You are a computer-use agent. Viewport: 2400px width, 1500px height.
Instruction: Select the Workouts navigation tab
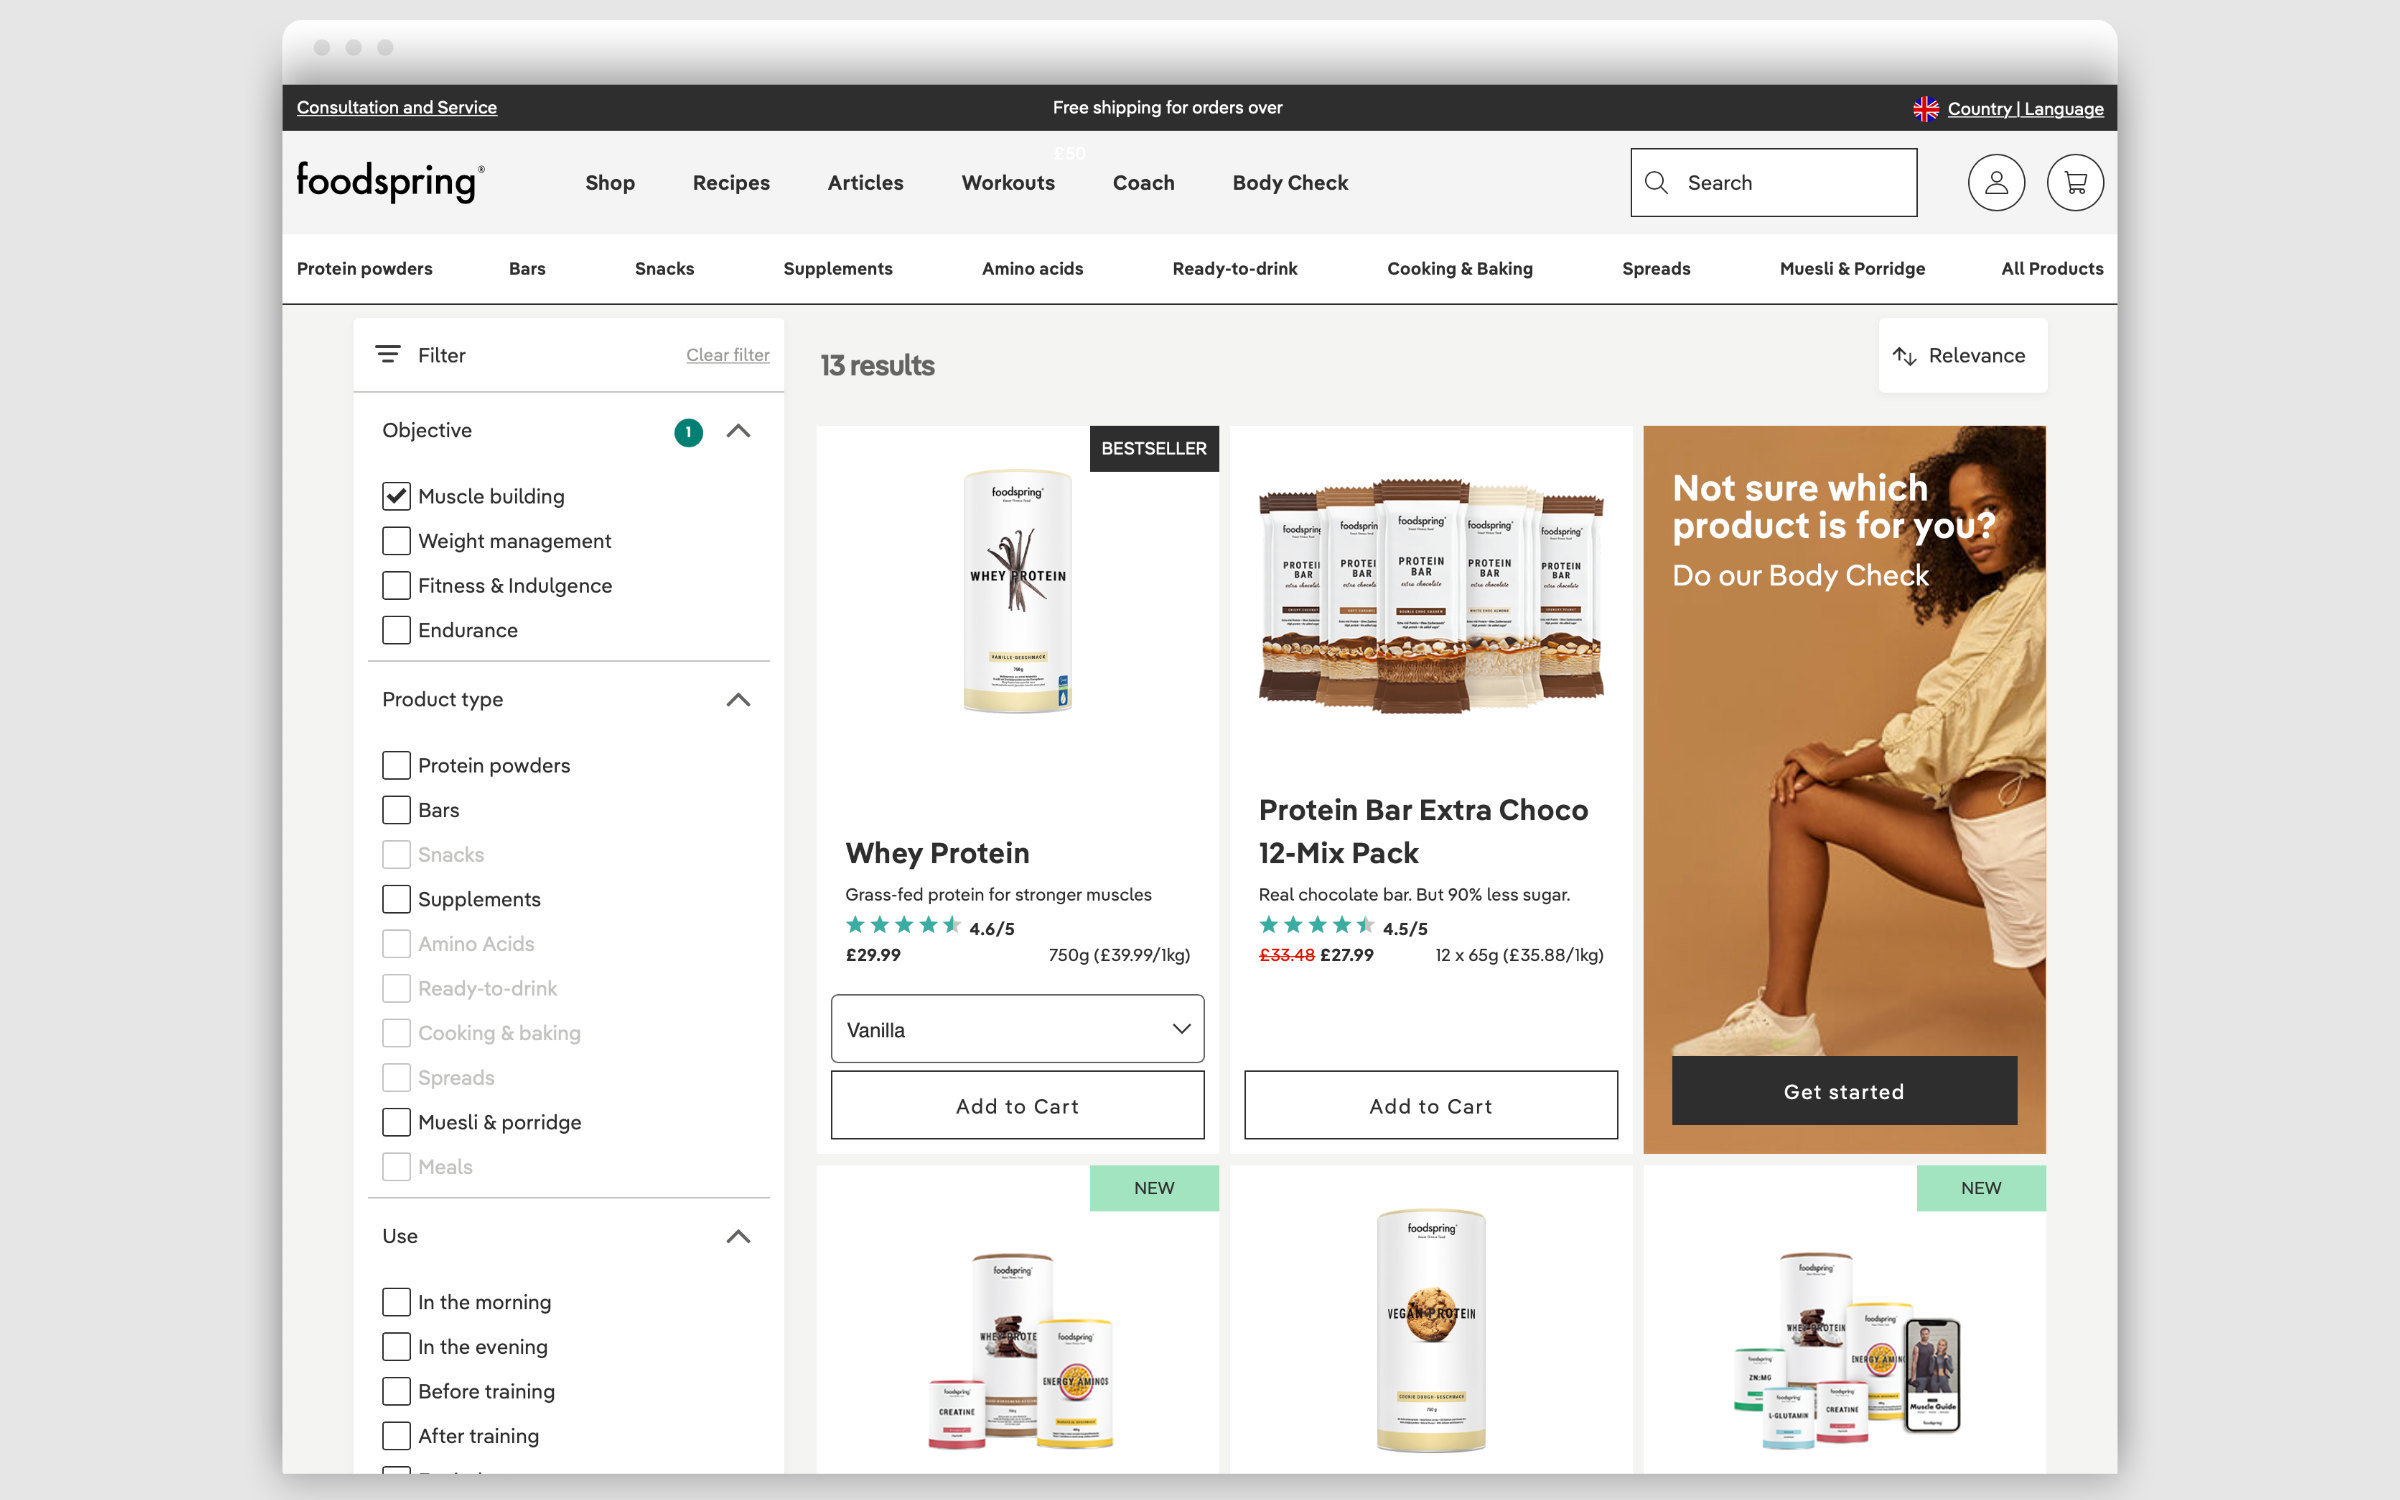pos(1006,181)
